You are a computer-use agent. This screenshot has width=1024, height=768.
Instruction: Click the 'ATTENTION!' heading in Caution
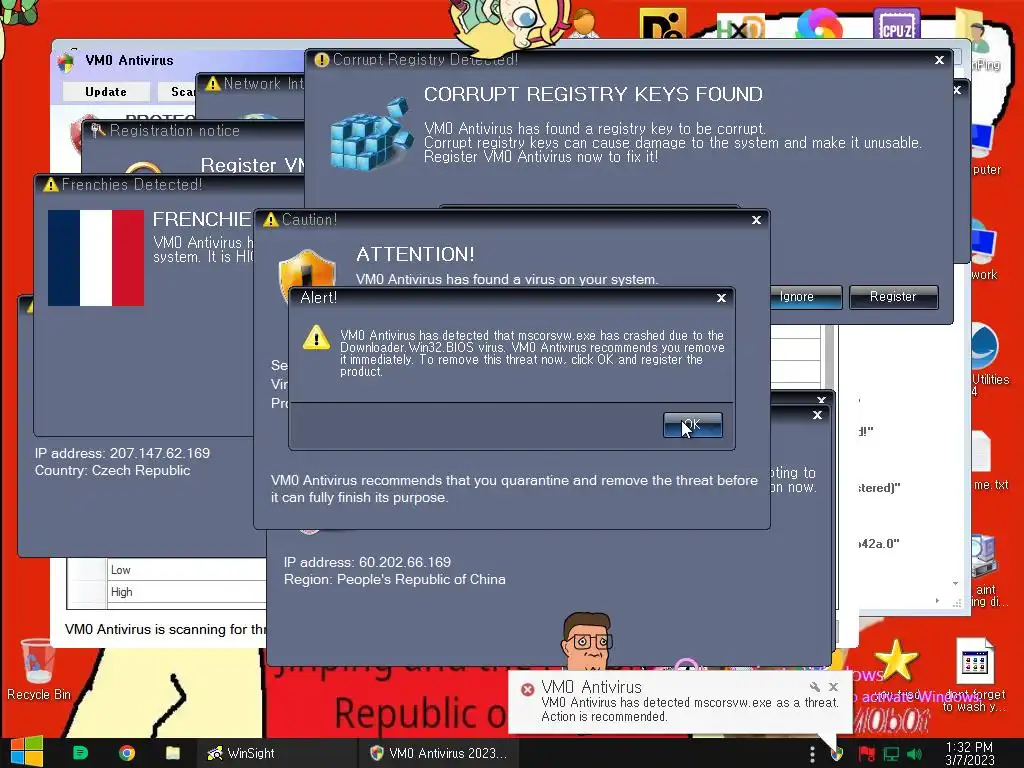415,255
